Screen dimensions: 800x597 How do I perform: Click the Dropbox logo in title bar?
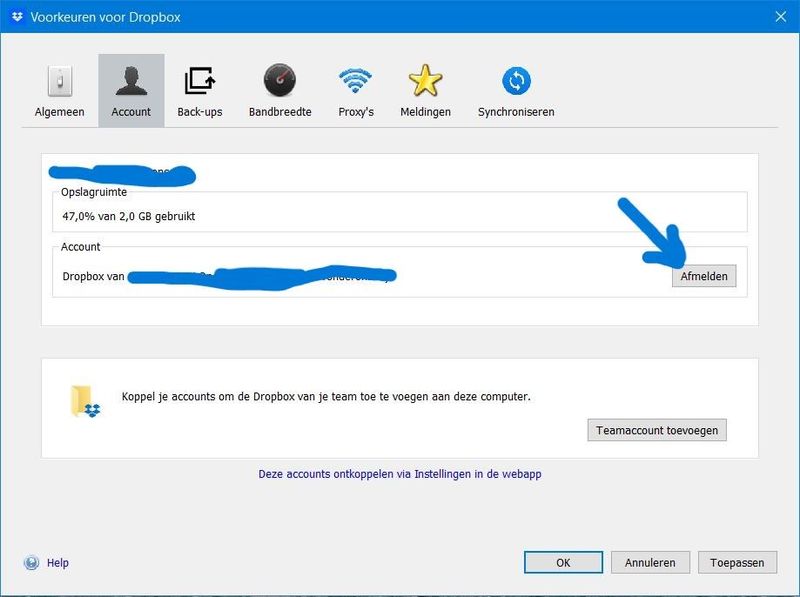(x=15, y=17)
